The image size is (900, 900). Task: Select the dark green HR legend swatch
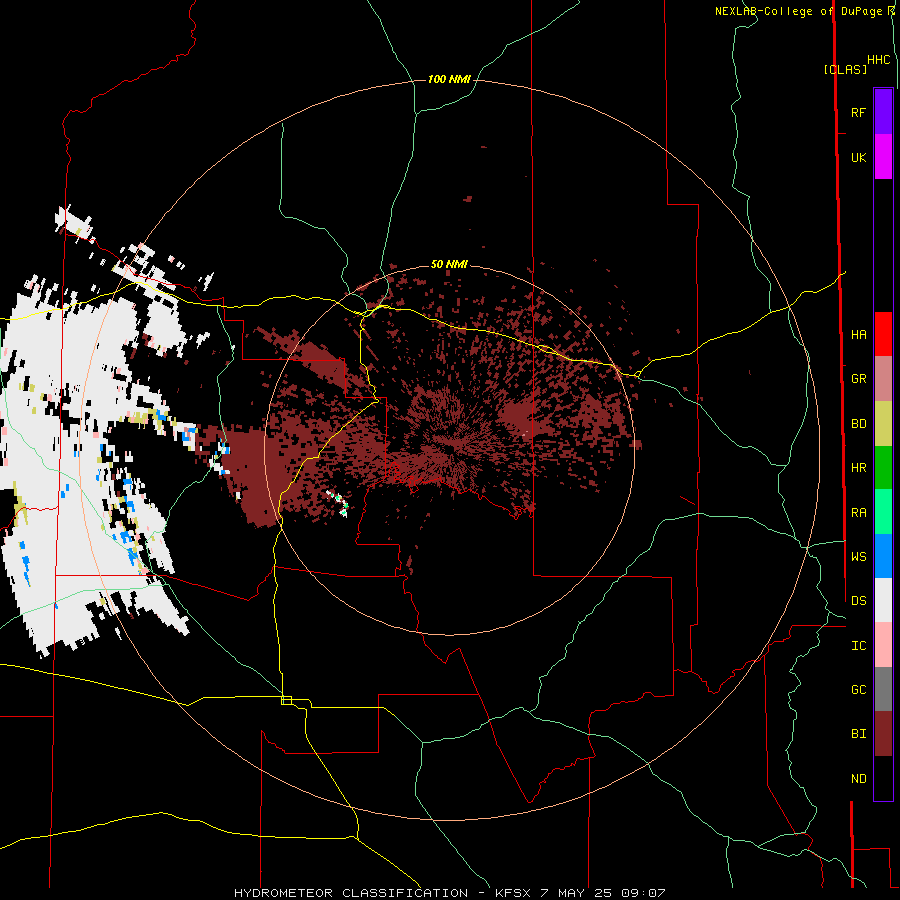pos(883,467)
